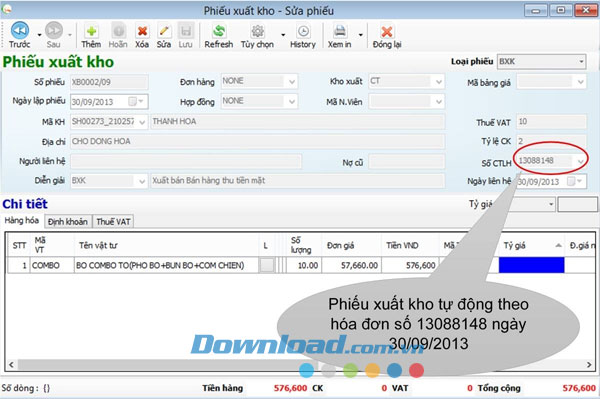Expand the Loại phiếu BXK dropdown
The width and height of the screenshot is (600, 399).
[581, 62]
